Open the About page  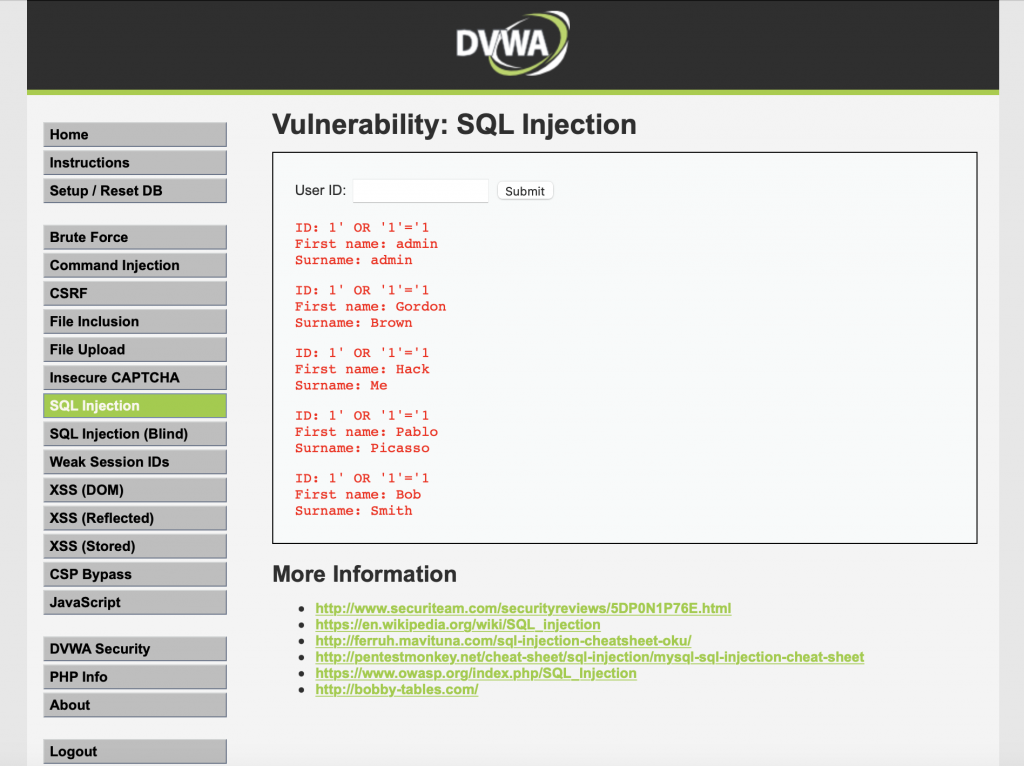[135, 705]
